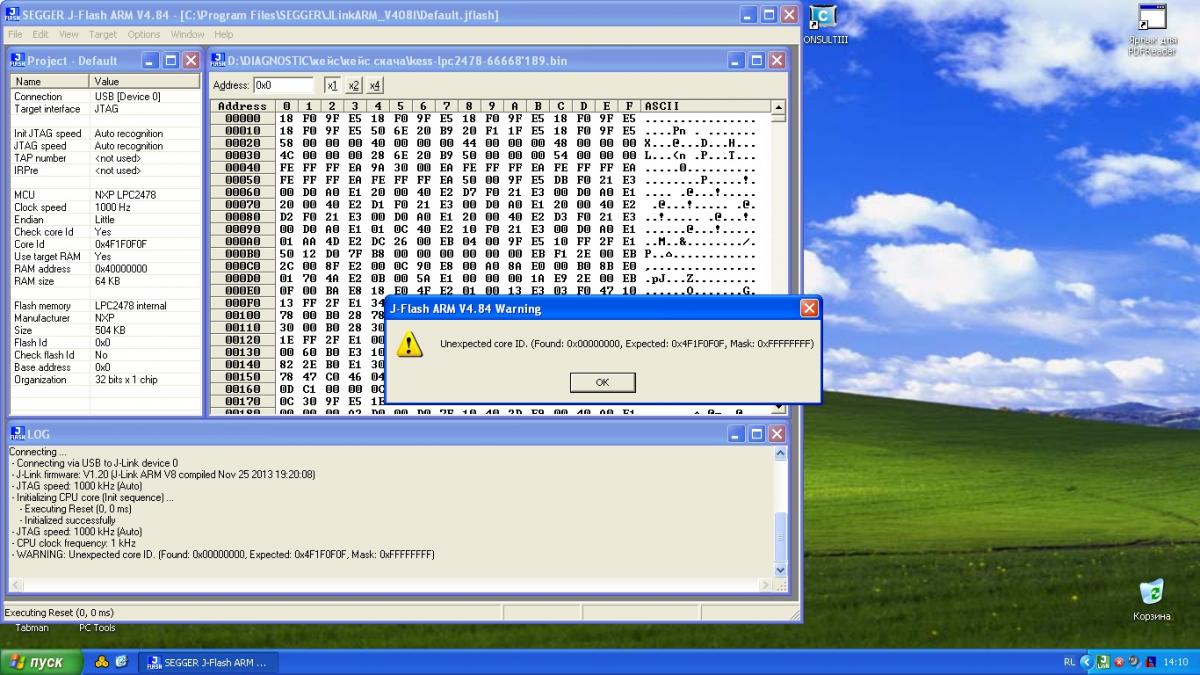Click 'CPU clock frequency: 1 kHz' log line
The width and height of the screenshot is (1200, 675).
tap(75, 543)
